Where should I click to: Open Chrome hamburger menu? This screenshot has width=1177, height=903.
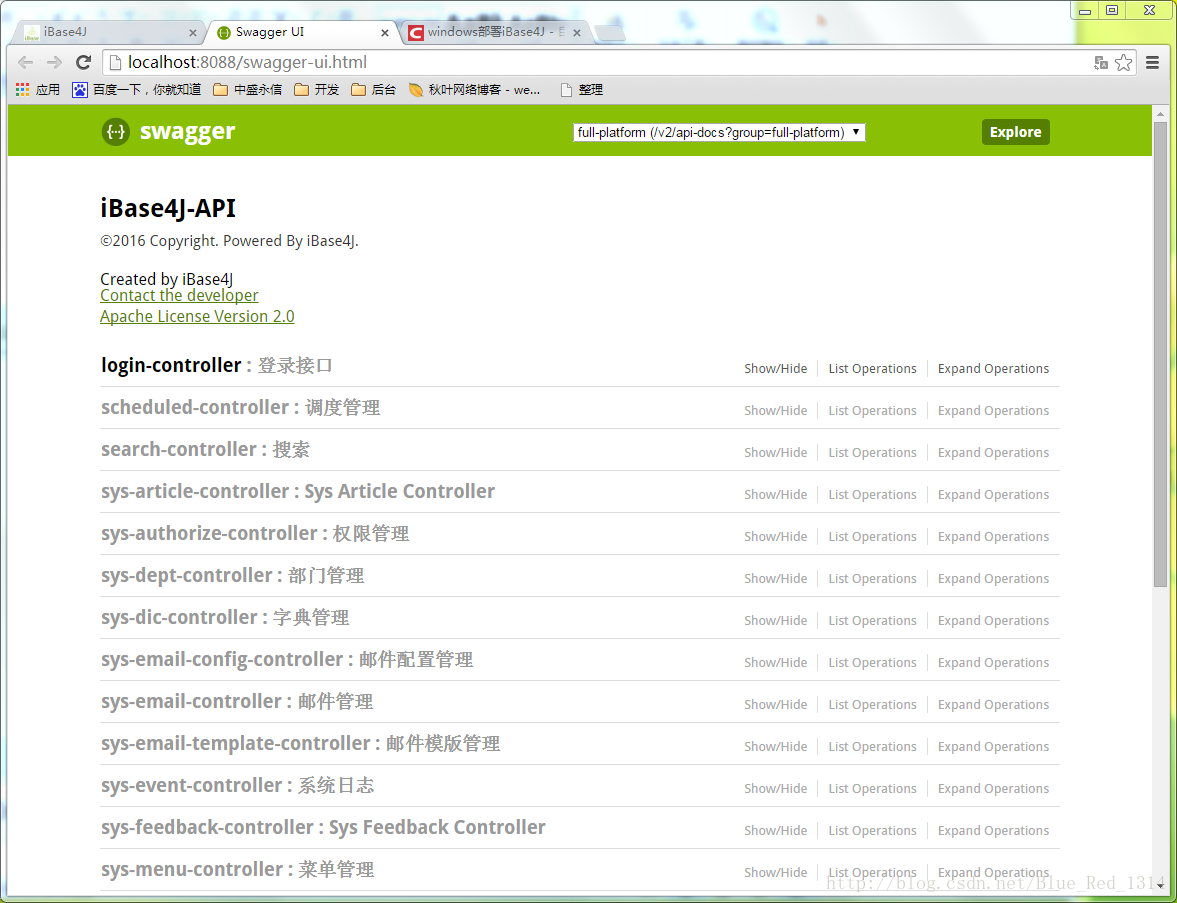1152,63
